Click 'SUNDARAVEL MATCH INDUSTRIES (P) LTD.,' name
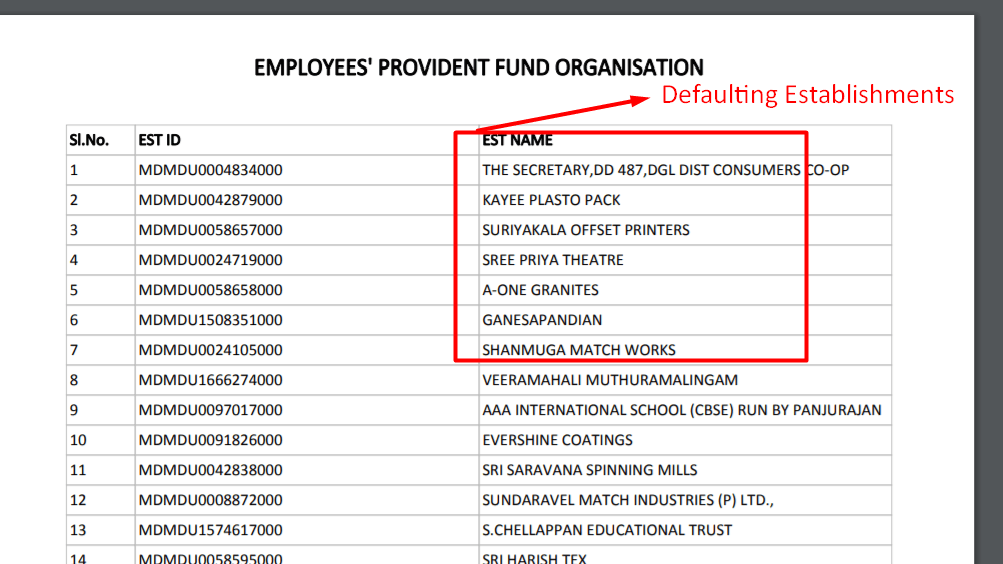Screen dimensions: 1003x564 628,501
